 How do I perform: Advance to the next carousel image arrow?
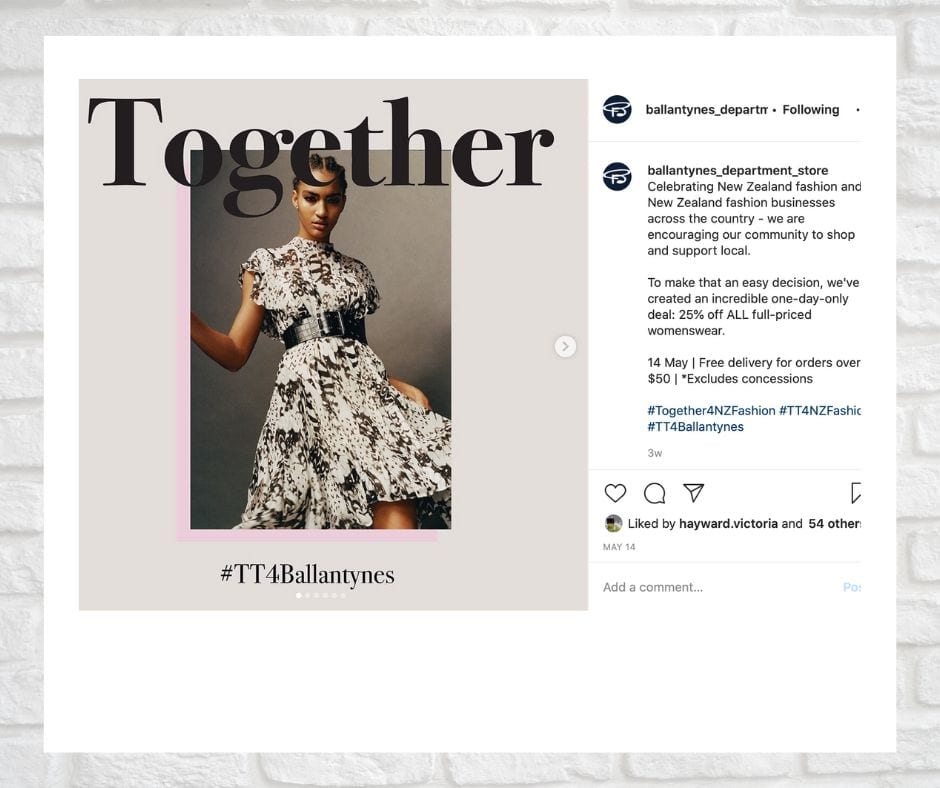coord(565,346)
